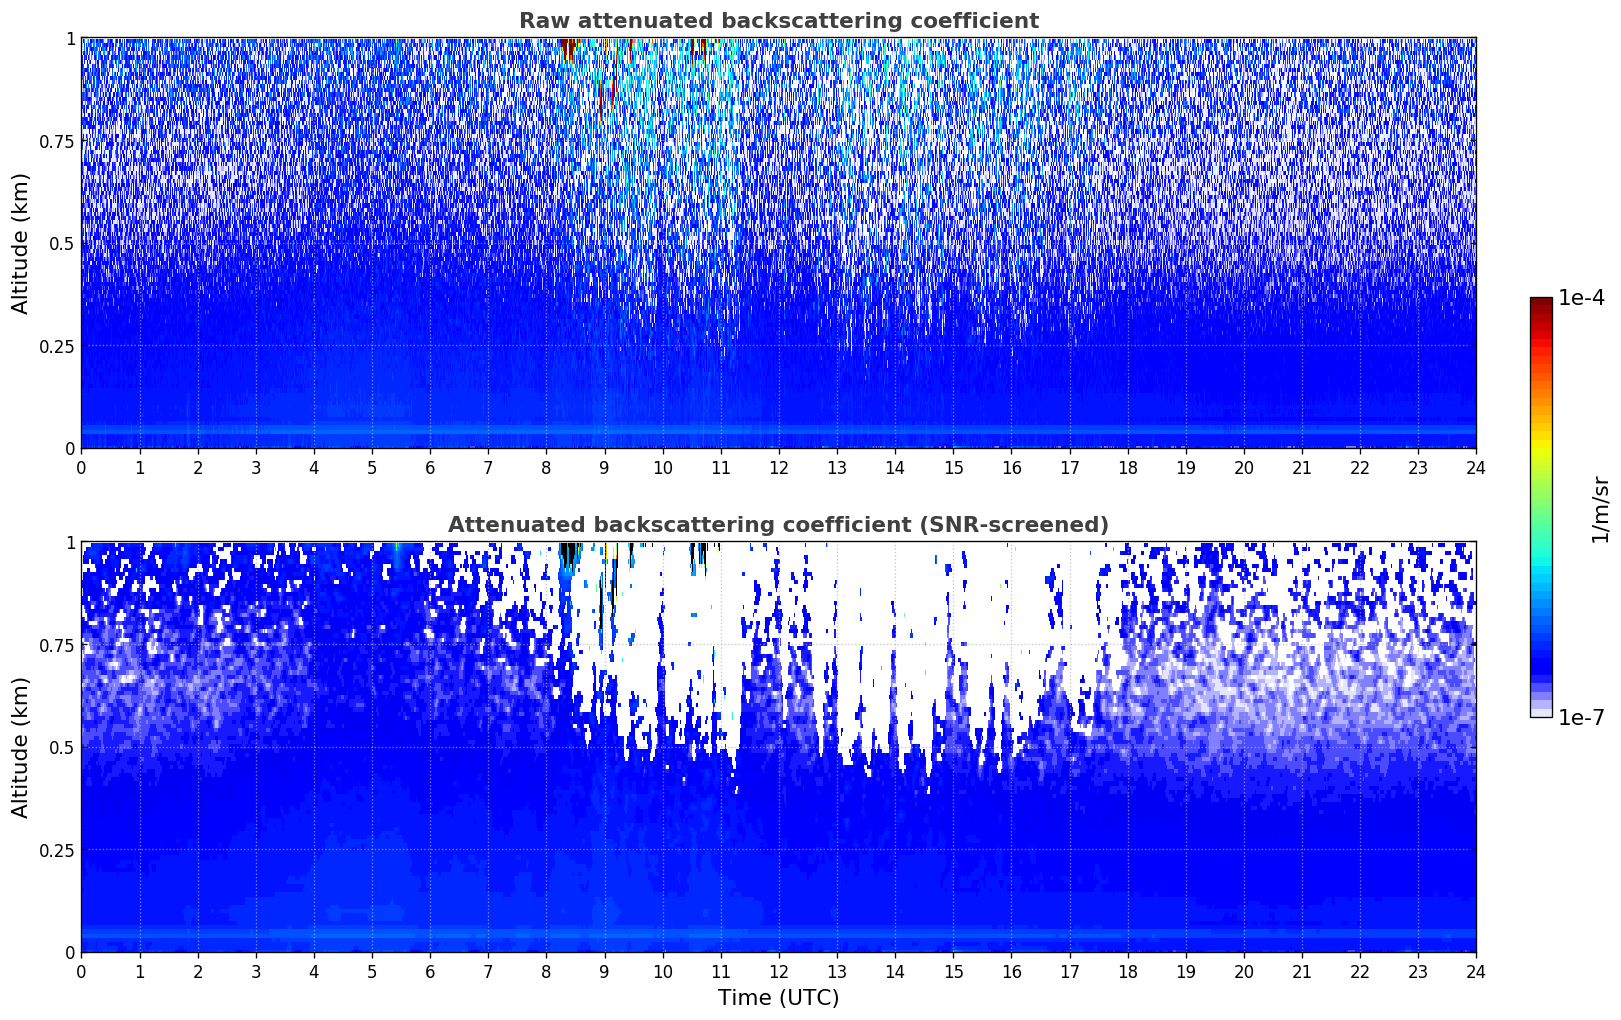Click the "Raw attenuated backscattering coefficient" plot title
1621x1020 pixels.
pos(778,21)
